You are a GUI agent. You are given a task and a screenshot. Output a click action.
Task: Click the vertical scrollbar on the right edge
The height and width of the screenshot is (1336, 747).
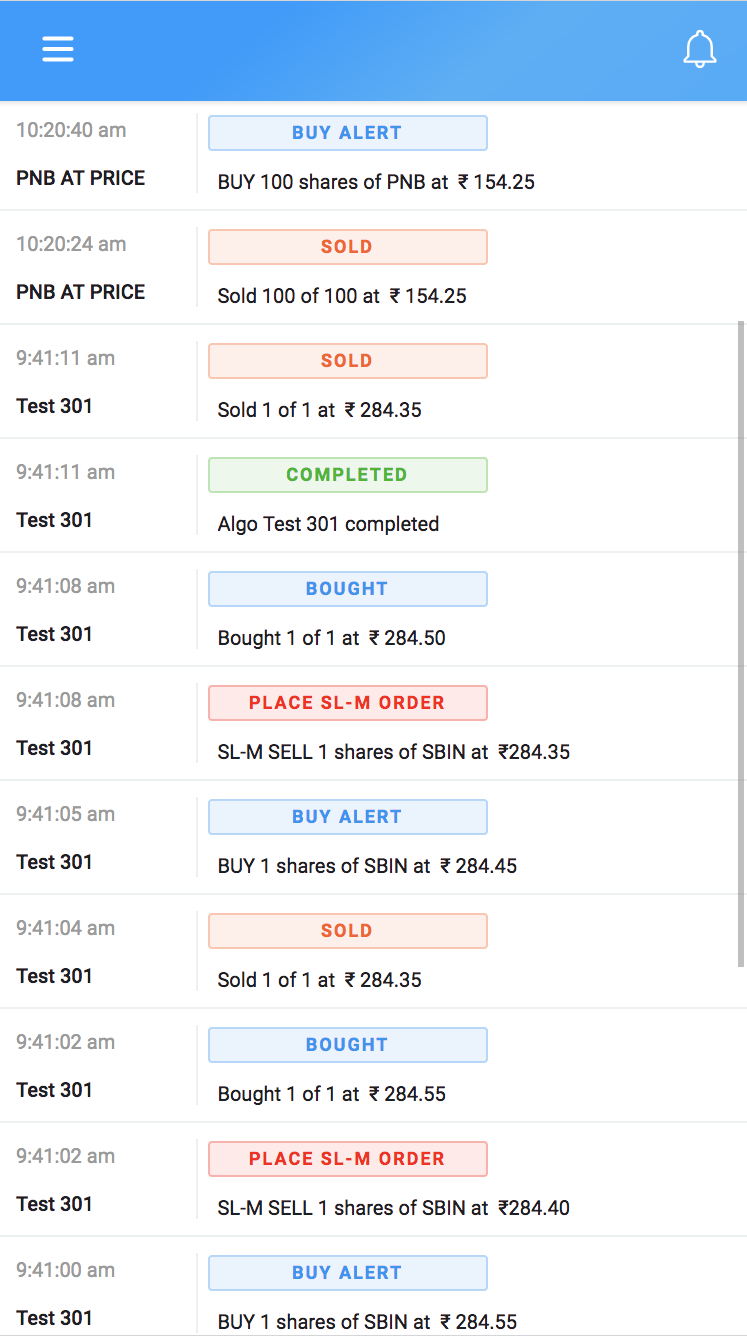click(x=741, y=644)
